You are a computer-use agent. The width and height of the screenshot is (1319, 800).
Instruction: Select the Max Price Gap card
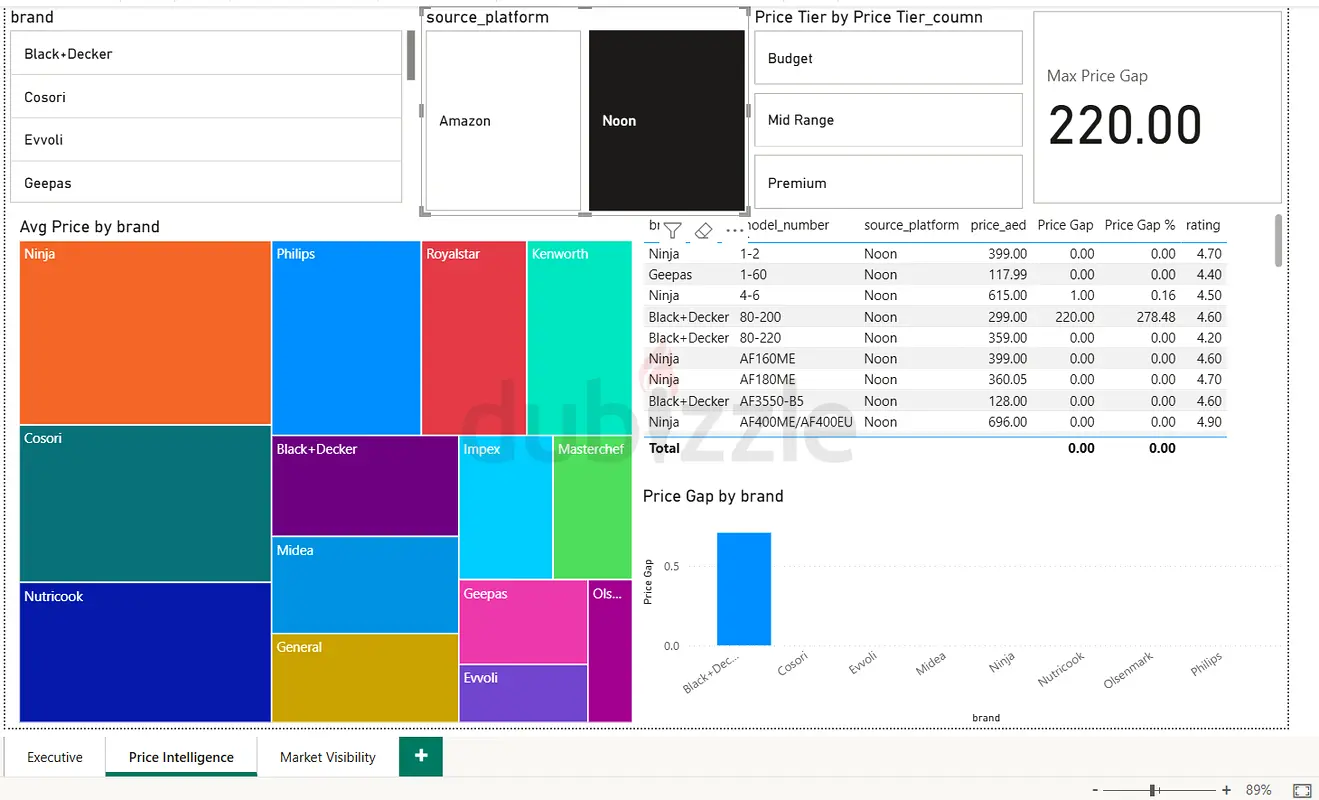coord(1157,107)
